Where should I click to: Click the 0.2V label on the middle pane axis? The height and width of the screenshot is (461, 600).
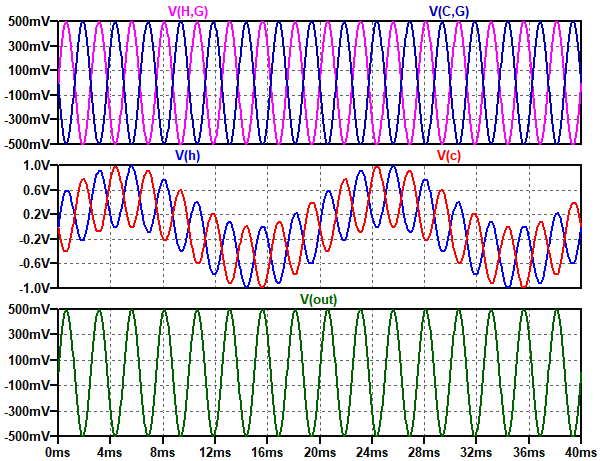point(35,215)
